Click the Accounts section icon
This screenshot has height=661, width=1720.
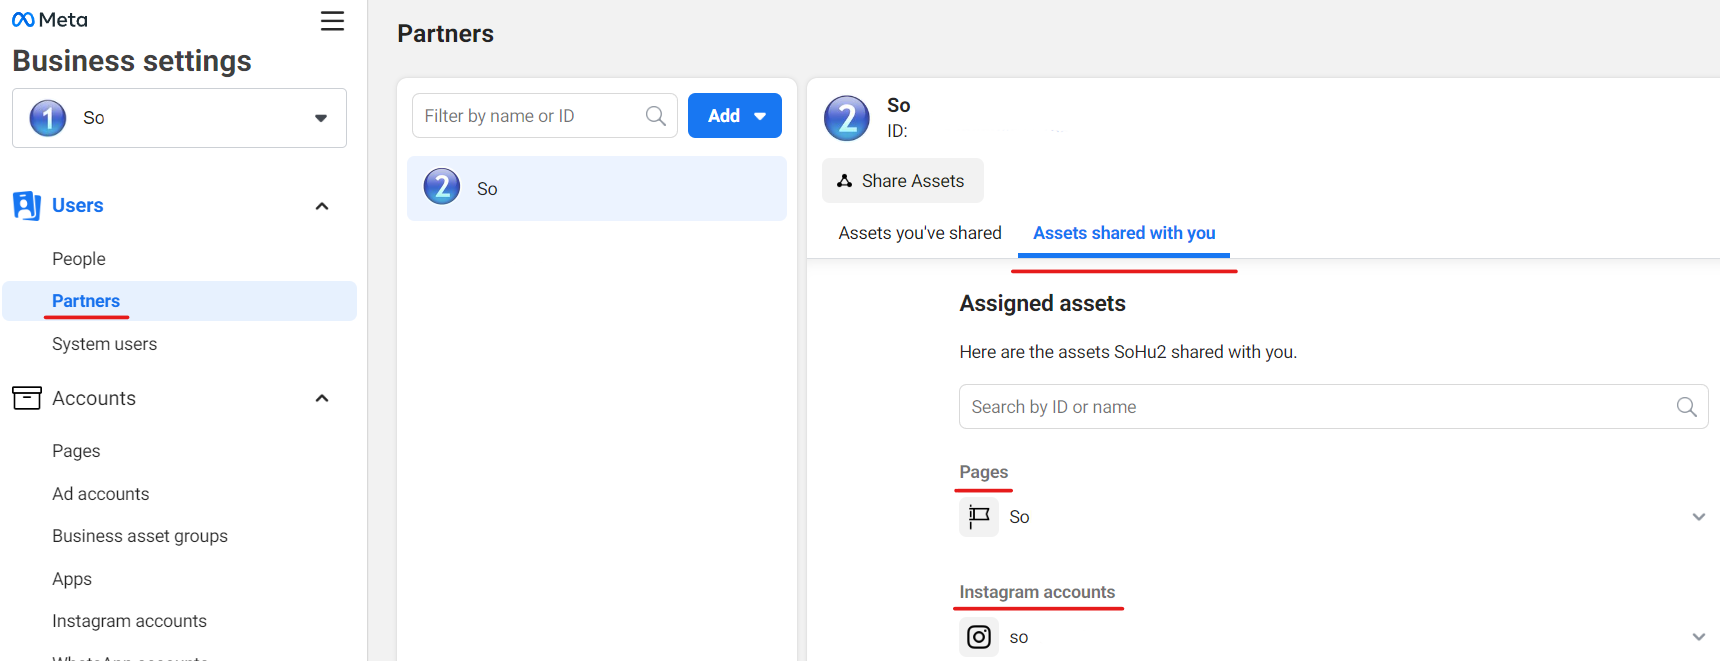click(x=27, y=398)
